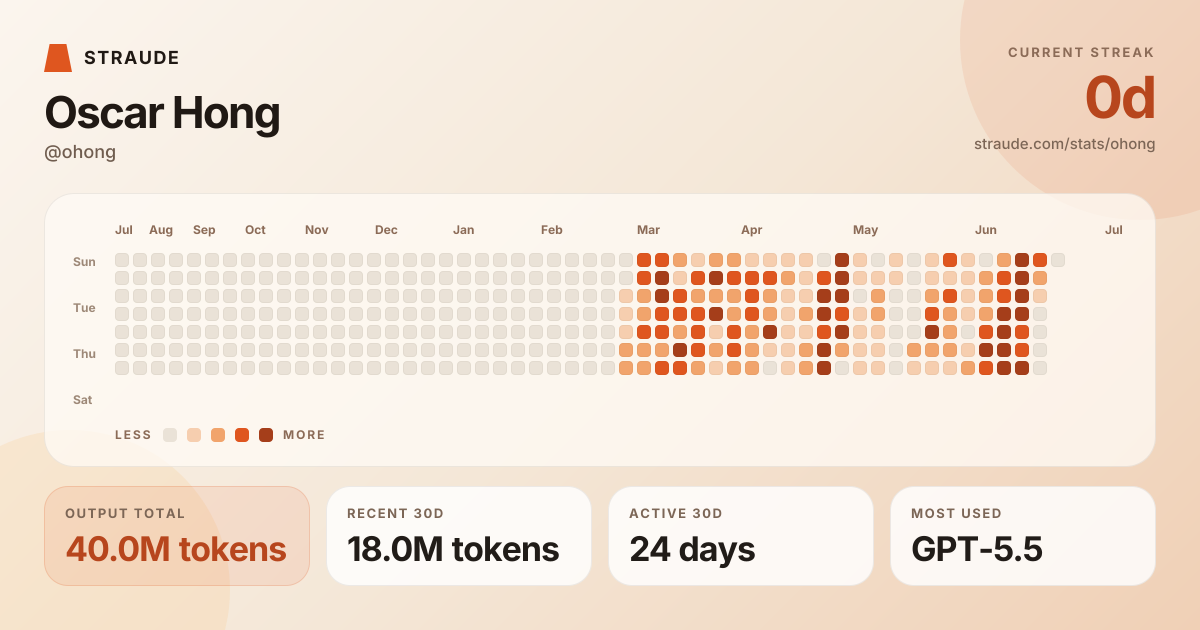Click the current streak 0d value
Image resolution: width=1200 pixels, height=630 pixels.
(1120, 98)
